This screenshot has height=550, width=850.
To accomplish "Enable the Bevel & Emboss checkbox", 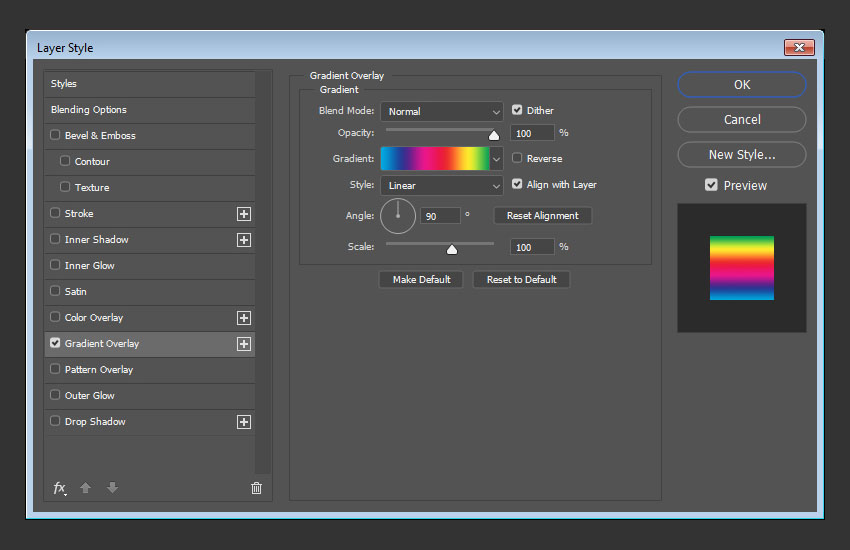I will point(55,134).
